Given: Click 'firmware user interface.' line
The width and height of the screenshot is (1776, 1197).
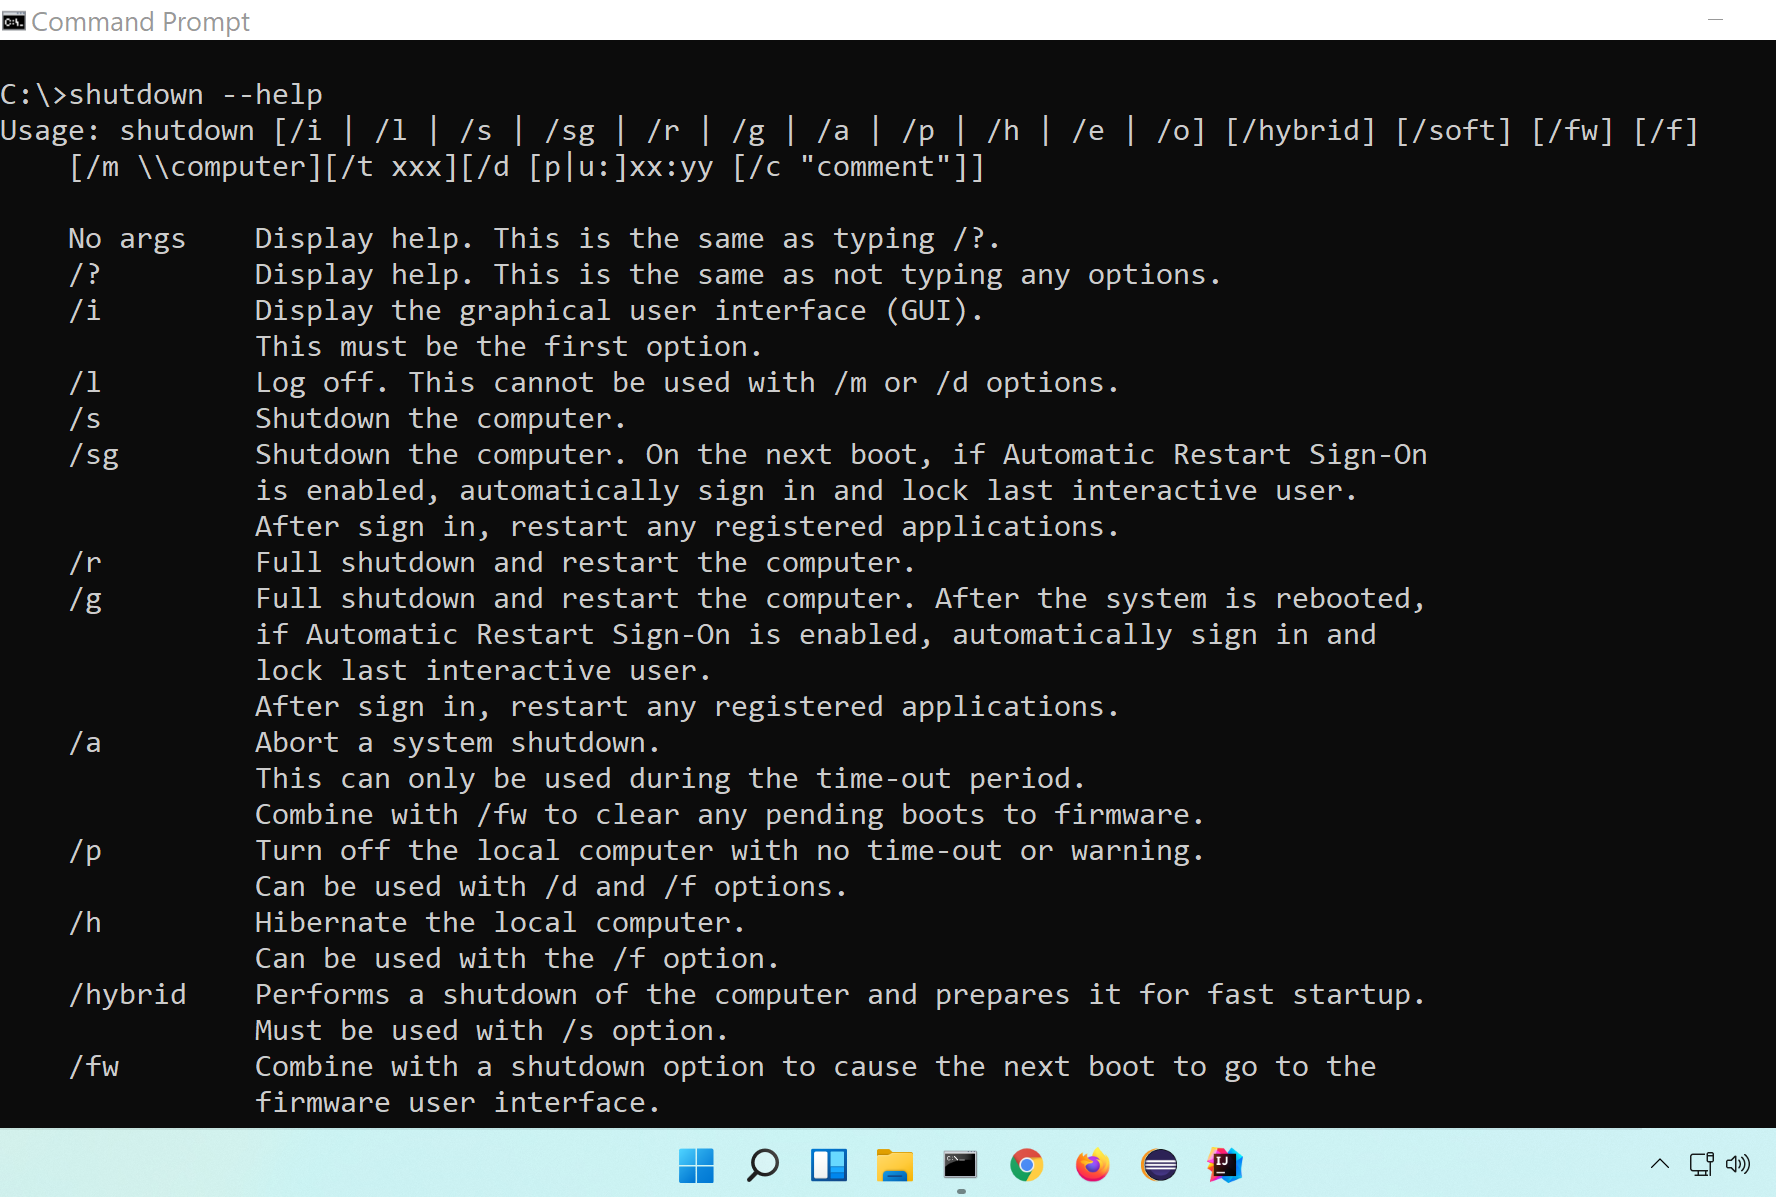Looking at the screenshot, I should 457,1102.
